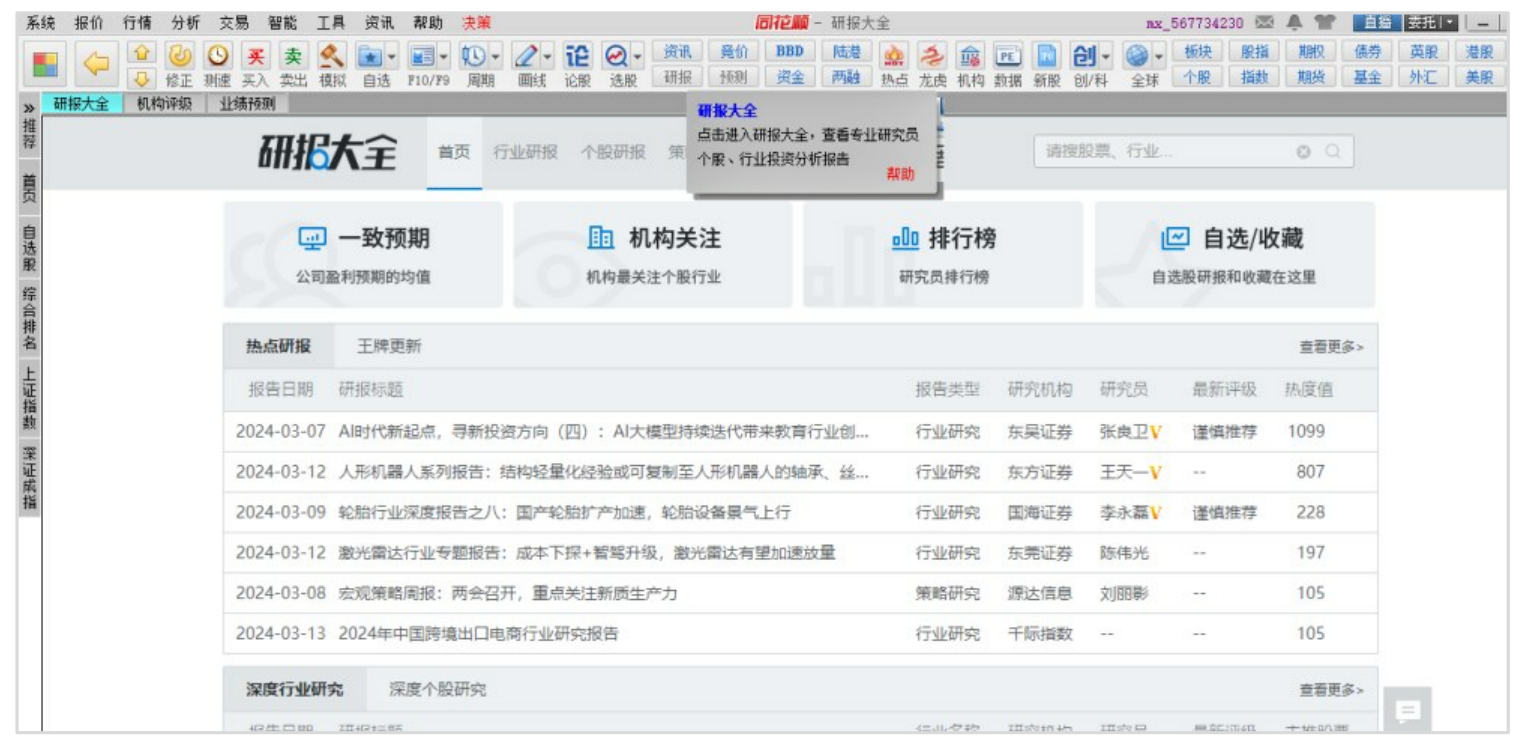Viewport: 1517px width, 749px height.
Task: Open the 交易 menu
Action: 234,22
